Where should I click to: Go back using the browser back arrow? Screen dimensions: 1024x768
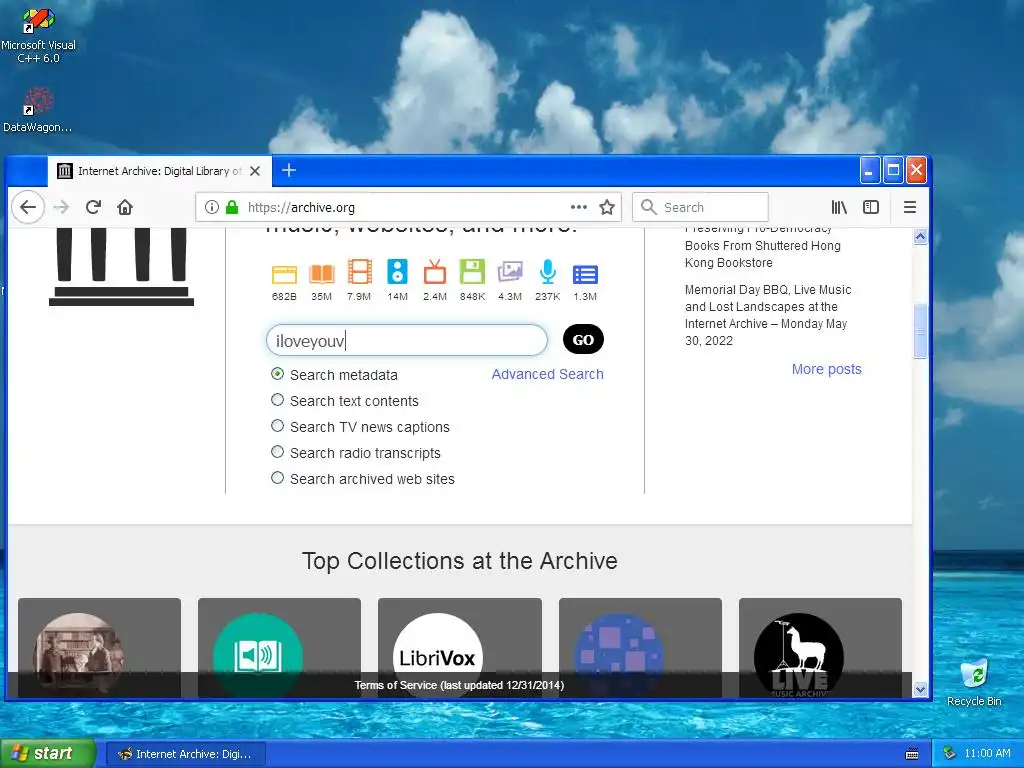pyautogui.click(x=28, y=207)
